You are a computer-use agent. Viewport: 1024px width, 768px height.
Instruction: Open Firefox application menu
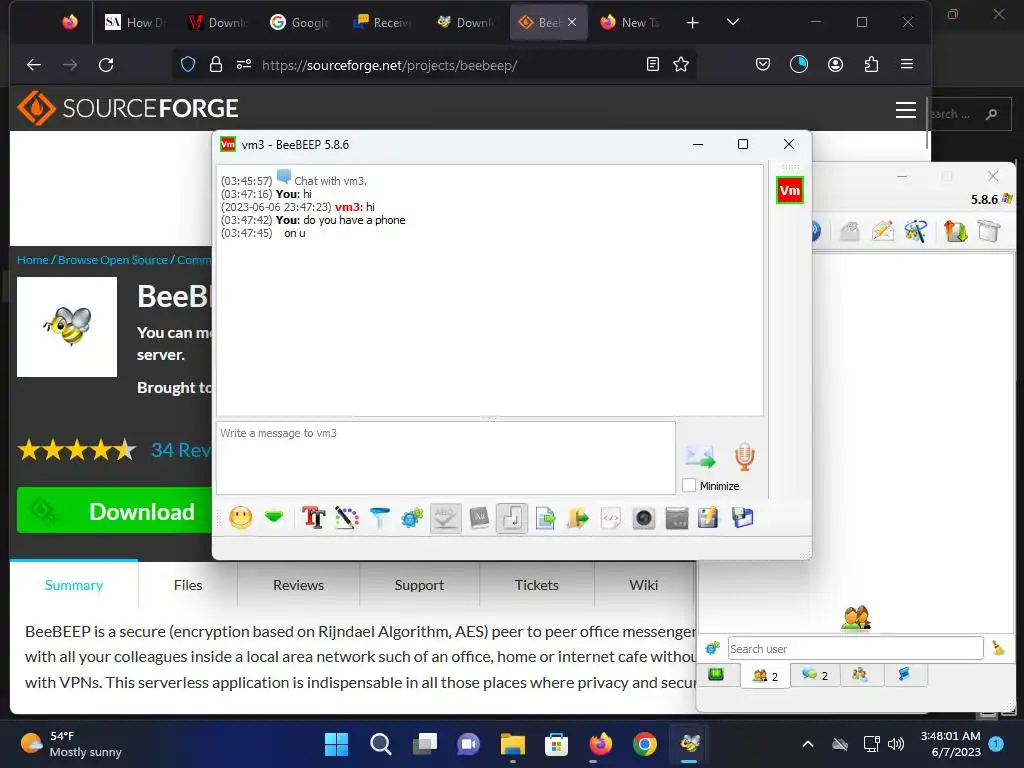click(x=906, y=64)
